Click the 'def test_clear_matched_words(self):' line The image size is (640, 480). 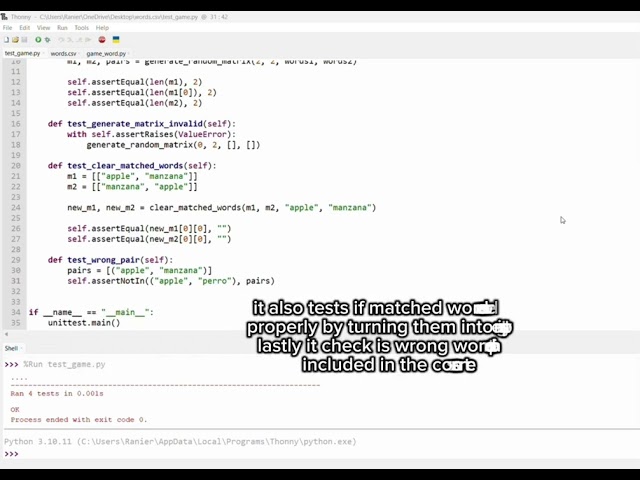132,166
